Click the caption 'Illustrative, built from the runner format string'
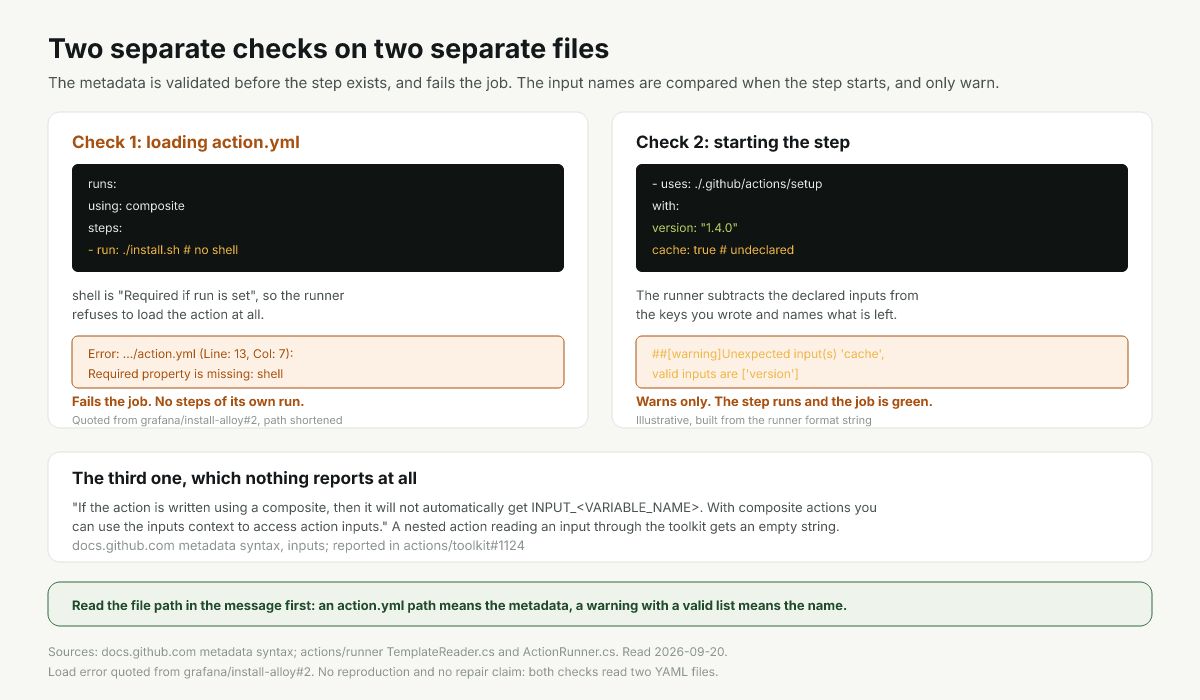The image size is (1200, 700). tap(754, 420)
